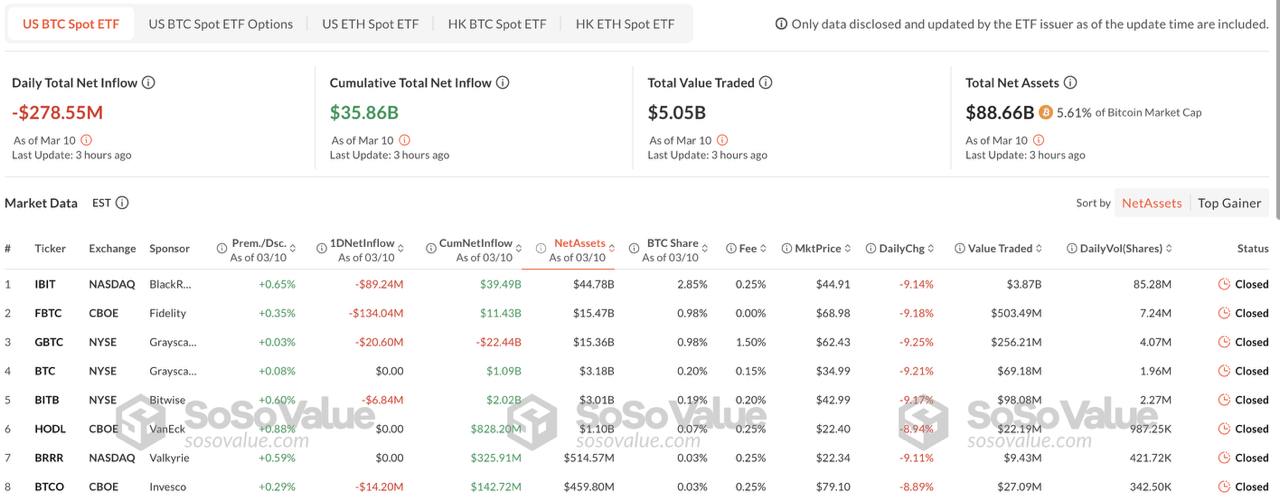Open info icon beside Daily Total Net Inflow
Screen dimensions: 1280x502
click(x=149, y=83)
